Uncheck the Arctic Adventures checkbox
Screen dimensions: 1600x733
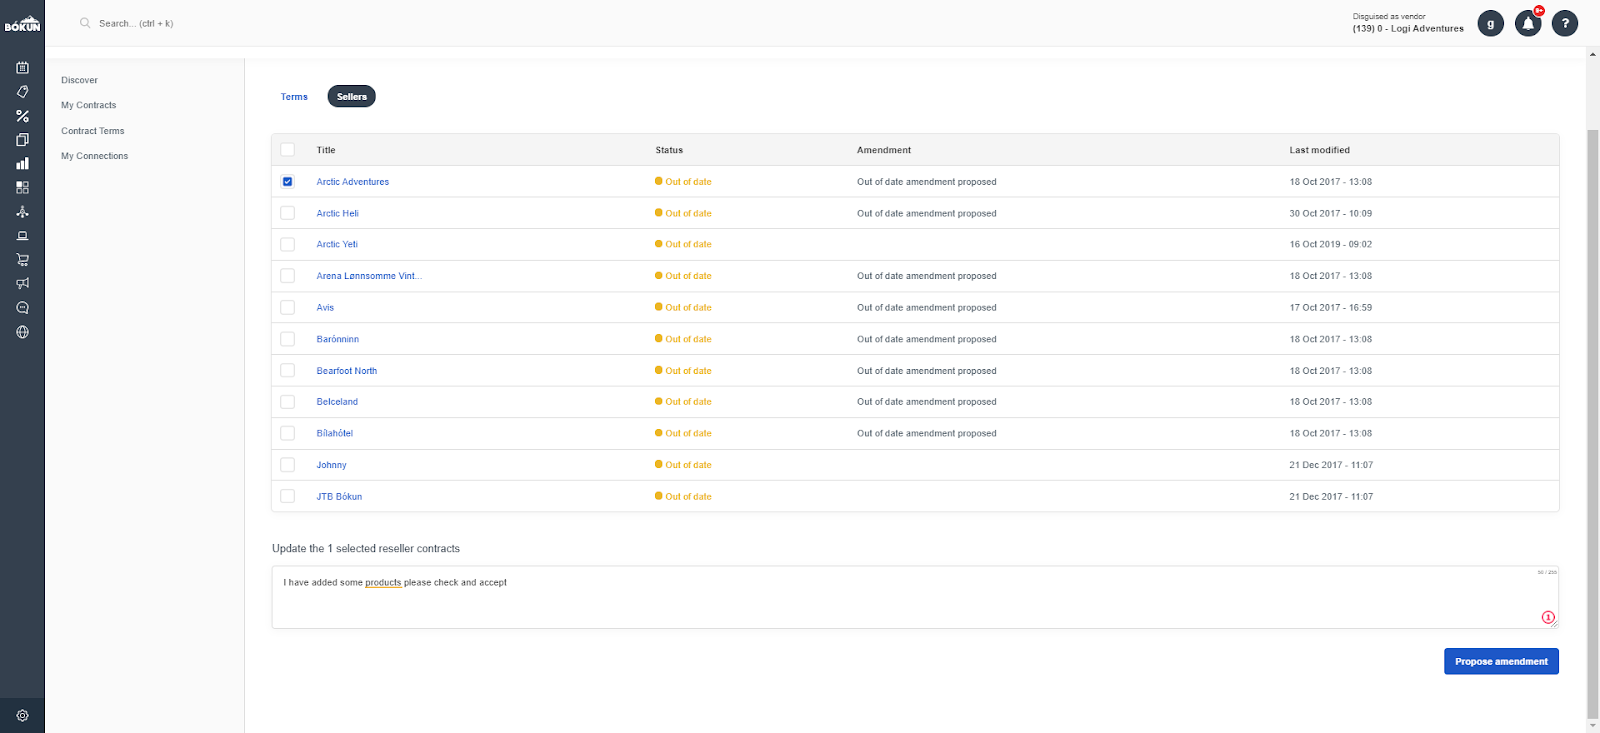[288, 182]
